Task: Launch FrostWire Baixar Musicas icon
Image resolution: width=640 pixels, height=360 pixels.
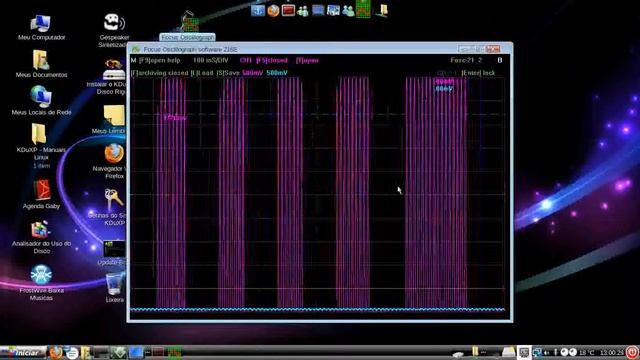Action: pos(41,275)
